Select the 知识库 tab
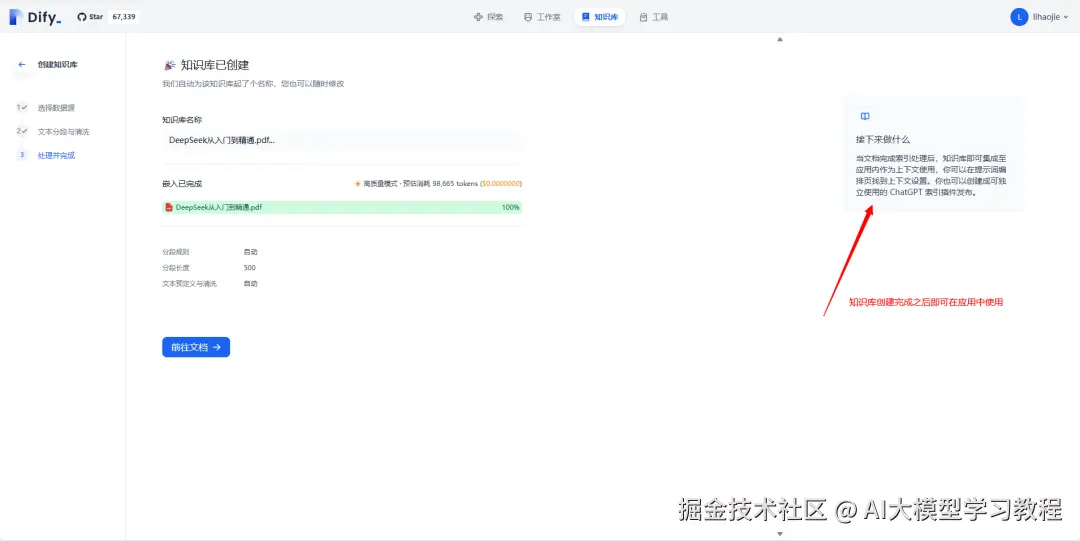Viewport: 1080px width, 541px height. [x=599, y=17]
